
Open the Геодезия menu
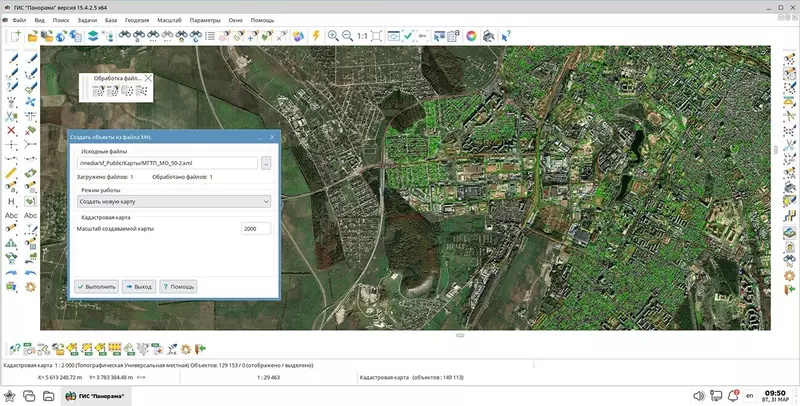click(x=138, y=20)
